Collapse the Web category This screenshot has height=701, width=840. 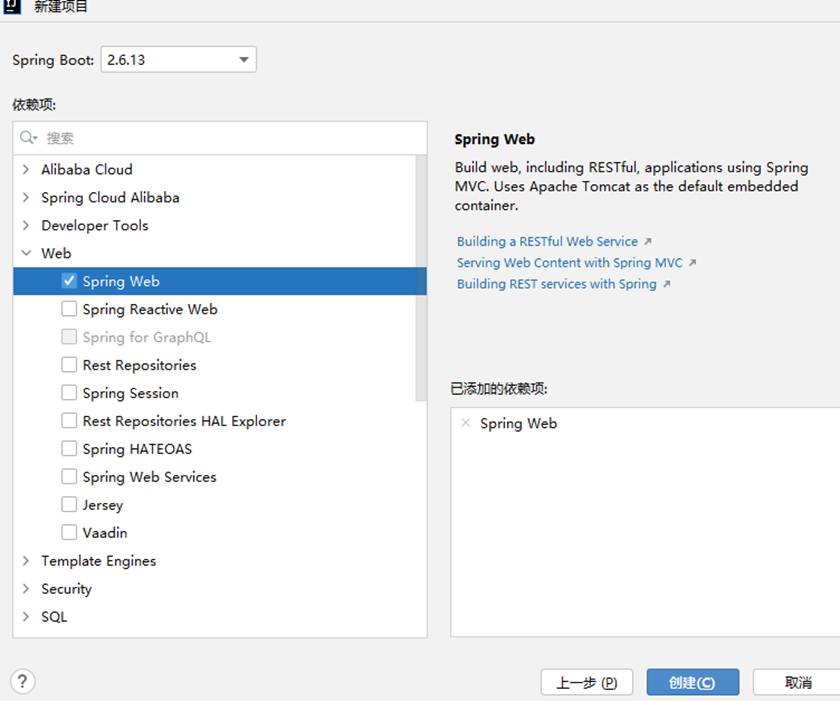pos(26,253)
